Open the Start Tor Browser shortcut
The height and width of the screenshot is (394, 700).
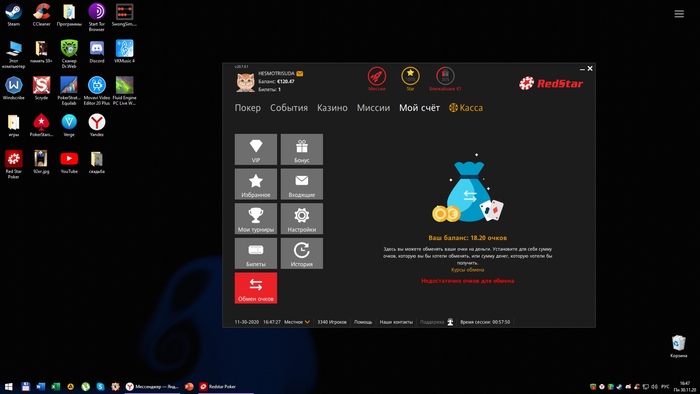[96, 17]
